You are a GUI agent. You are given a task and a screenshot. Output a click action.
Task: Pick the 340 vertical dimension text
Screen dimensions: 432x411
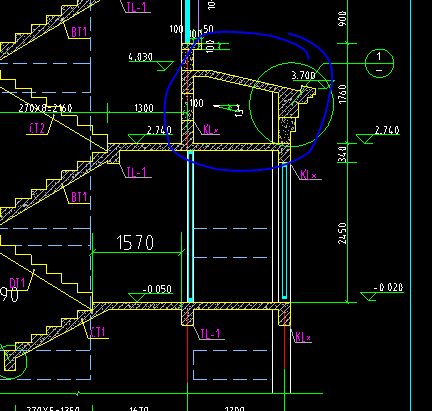point(342,153)
